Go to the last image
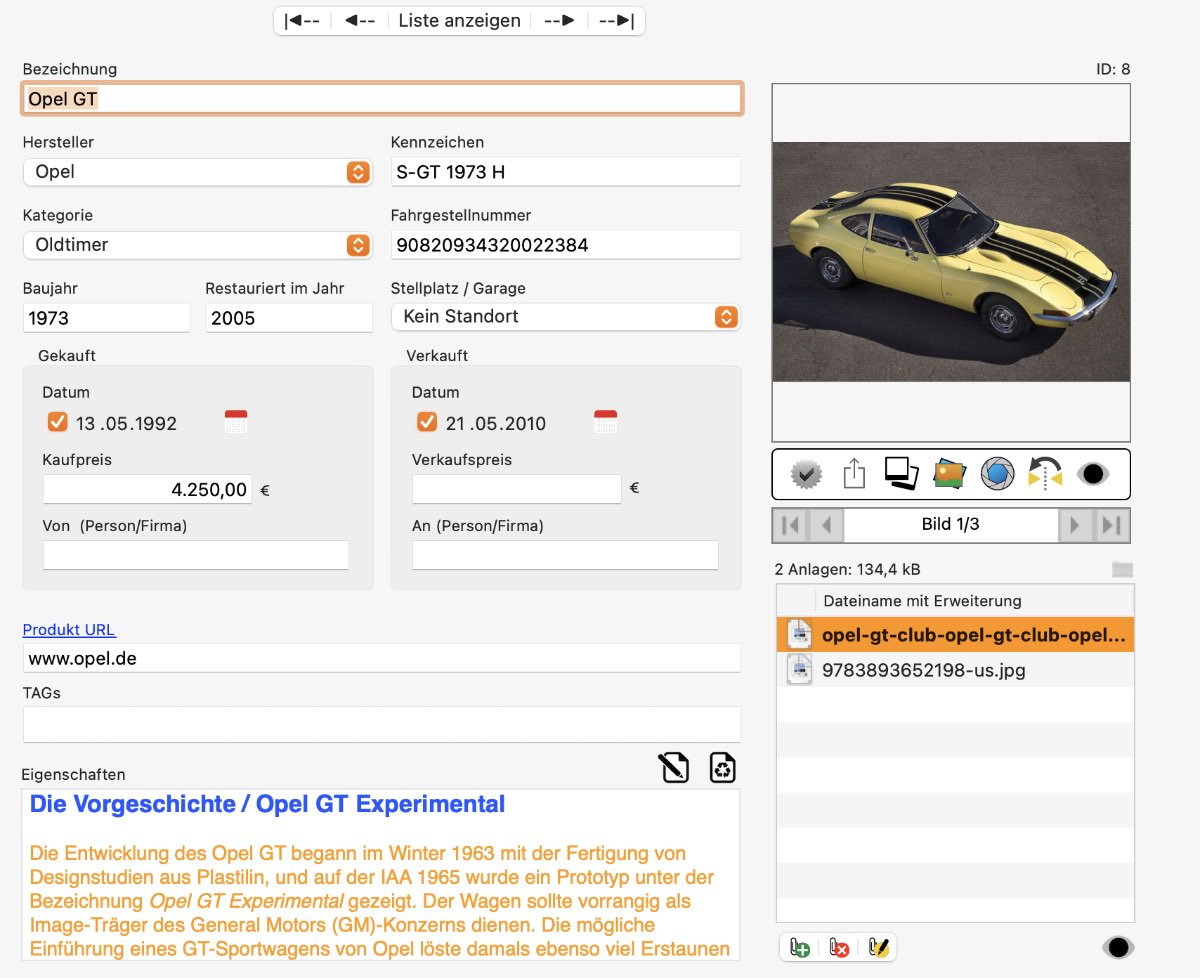The height and width of the screenshot is (978, 1200). click(1111, 525)
